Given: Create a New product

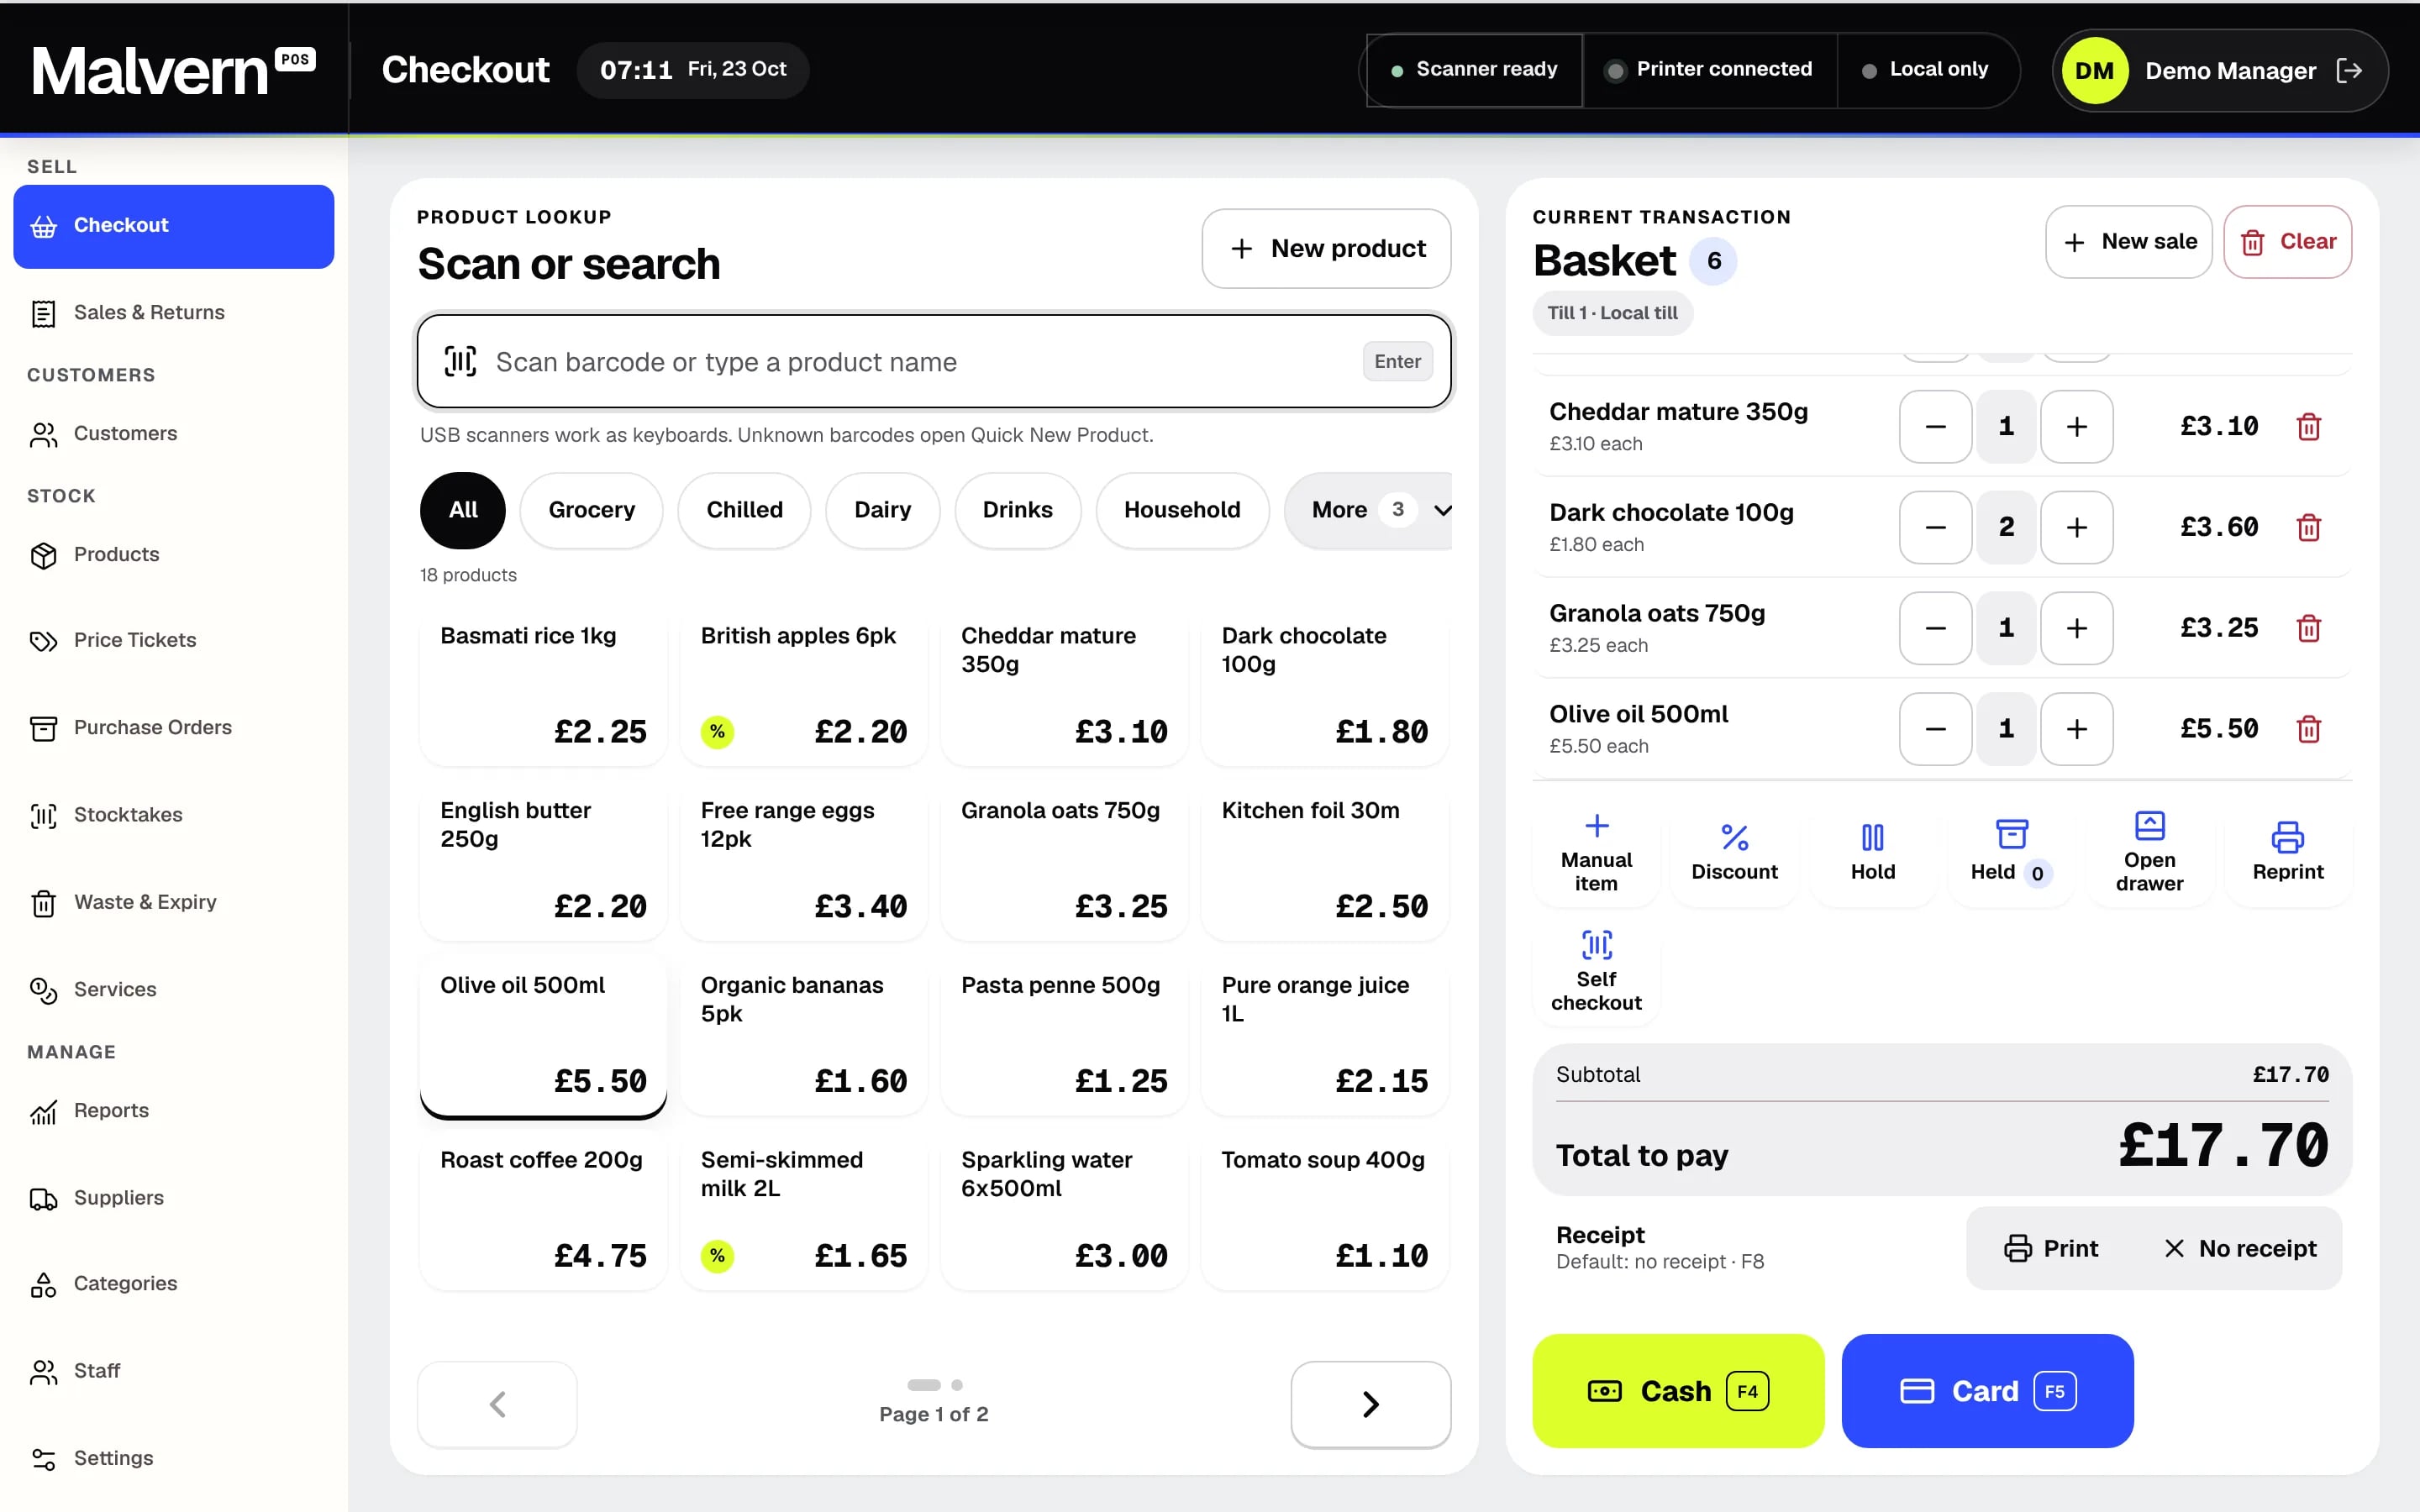Looking at the screenshot, I should click(1326, 249).
